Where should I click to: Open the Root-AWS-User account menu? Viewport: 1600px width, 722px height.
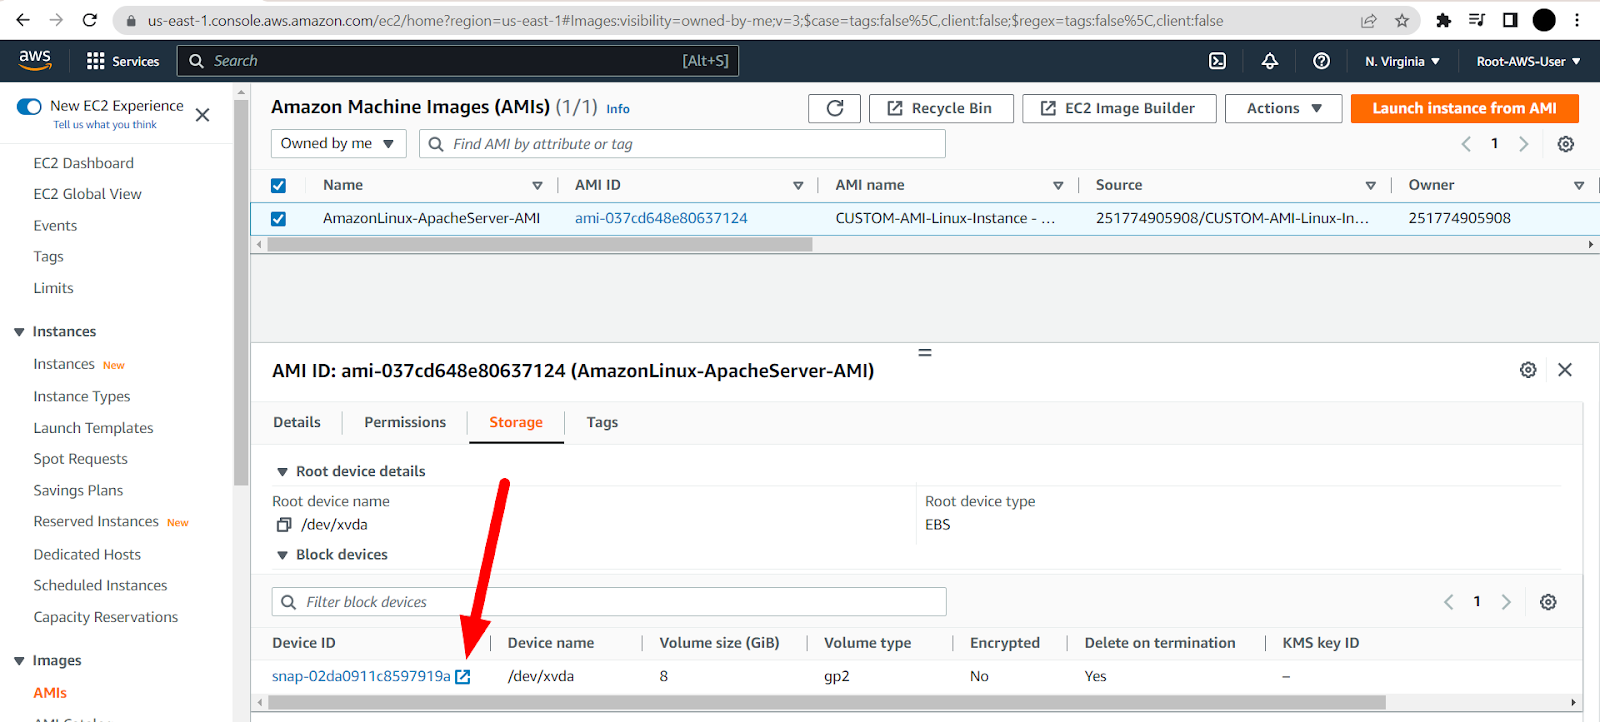point(1528,61)
